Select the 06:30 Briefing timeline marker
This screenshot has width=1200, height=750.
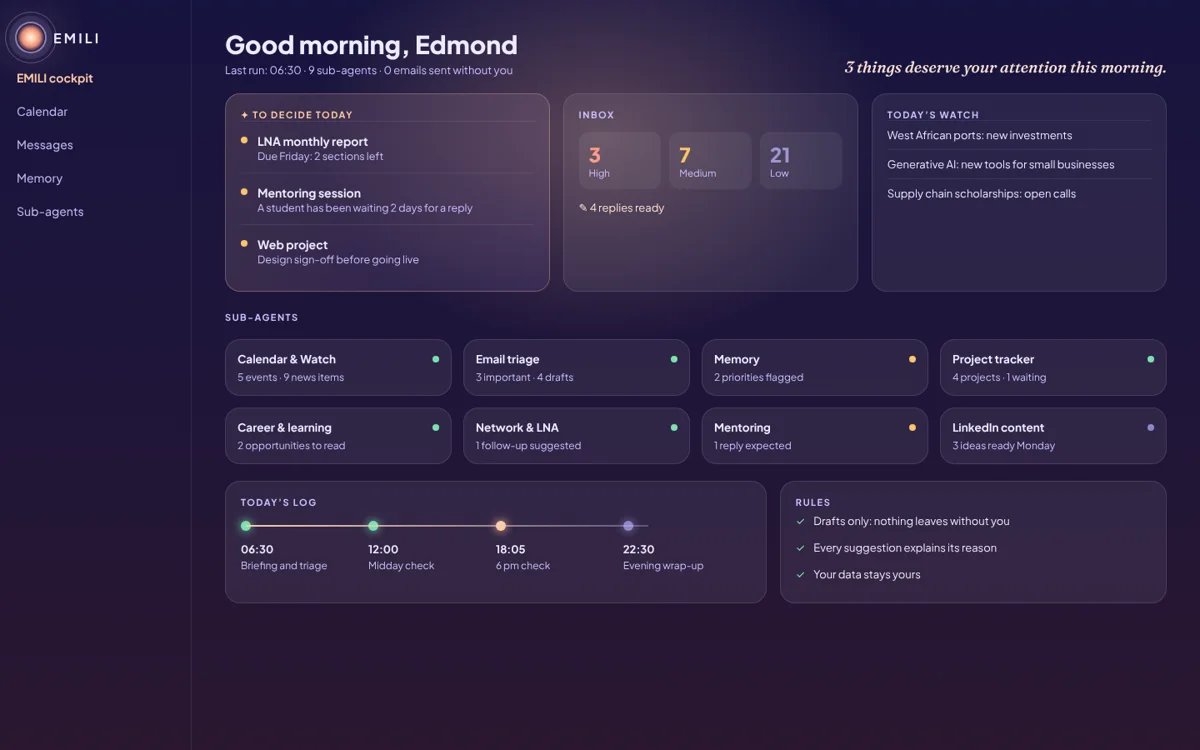click(246, 526)
